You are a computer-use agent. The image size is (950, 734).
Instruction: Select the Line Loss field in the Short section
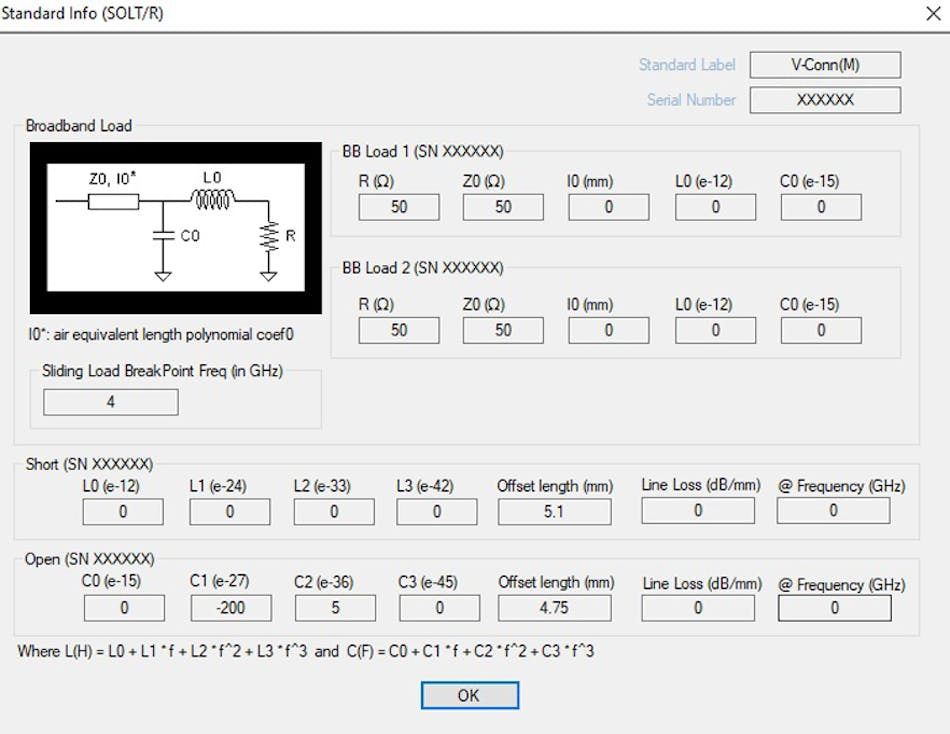tap(698, 511)
